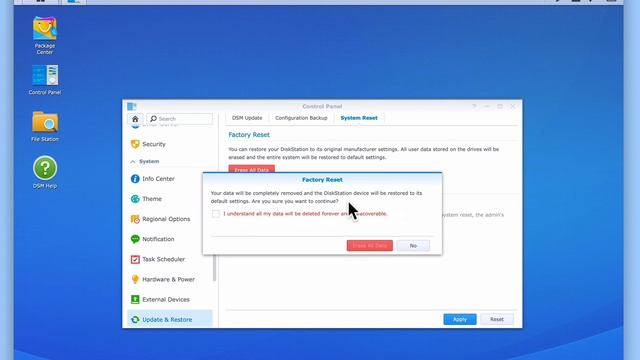
Task: Open File Station desktop icon
Action: (x=45, y=127)
